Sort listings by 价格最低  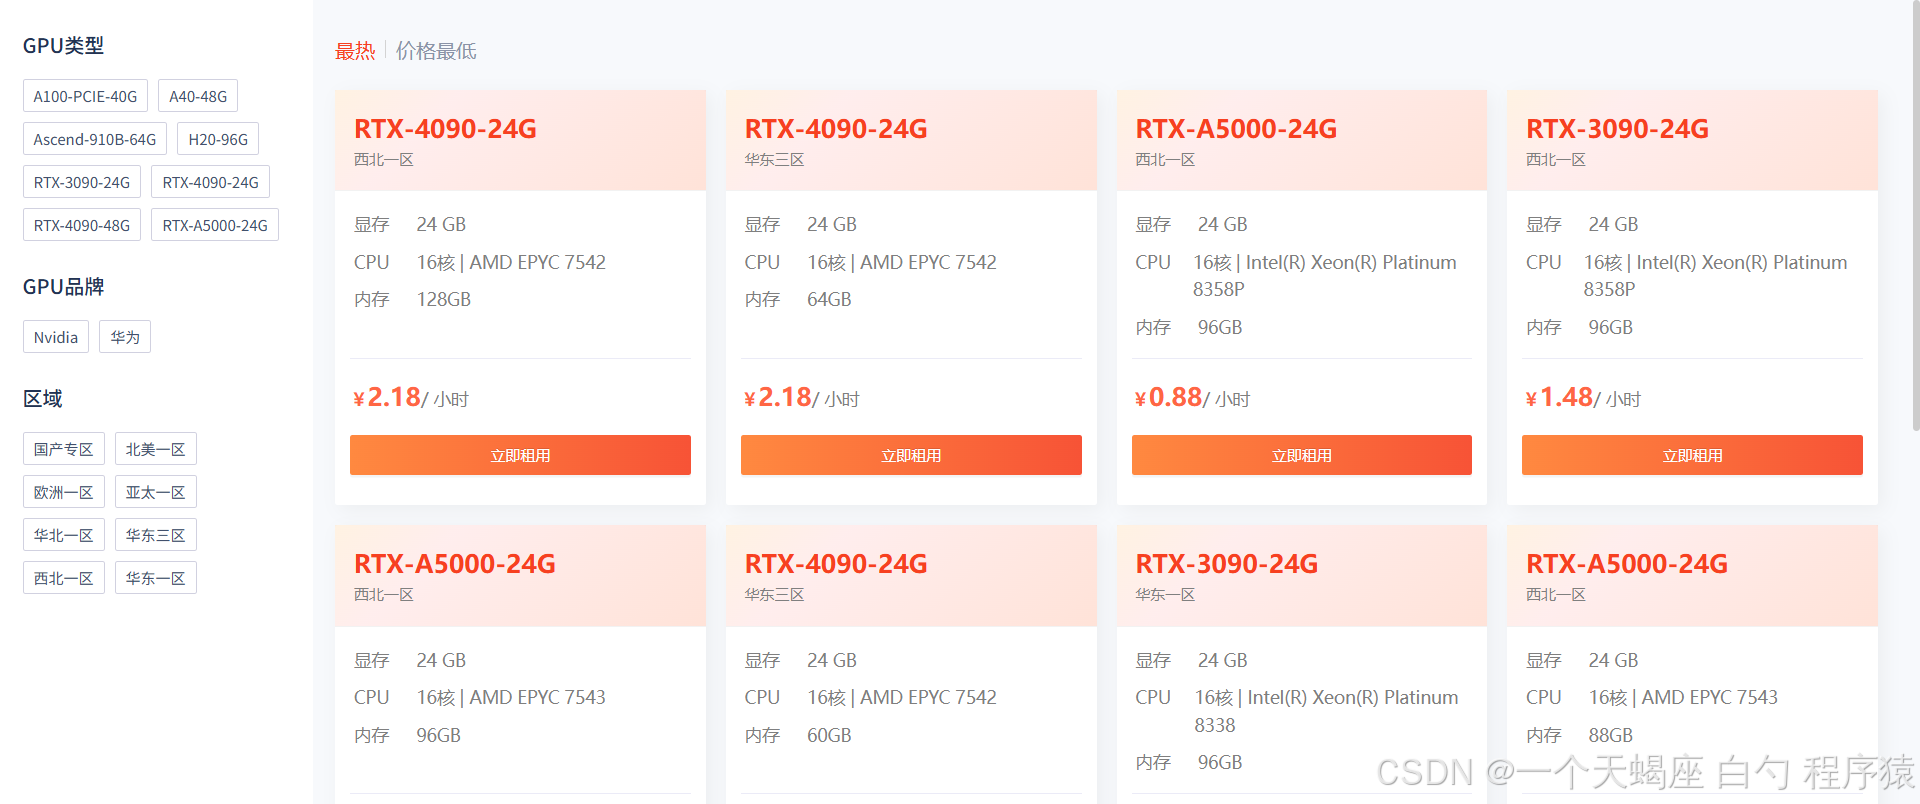pos(436,51)
